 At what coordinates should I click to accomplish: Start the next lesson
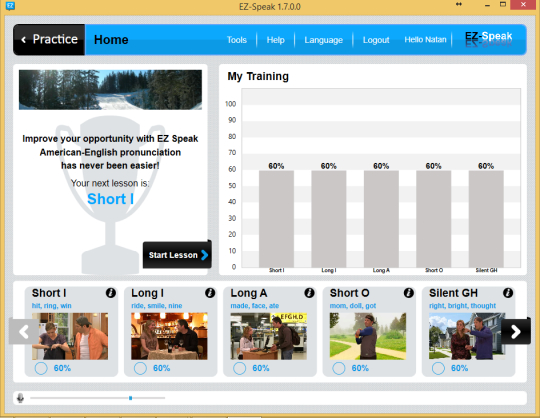pos(177,255)
